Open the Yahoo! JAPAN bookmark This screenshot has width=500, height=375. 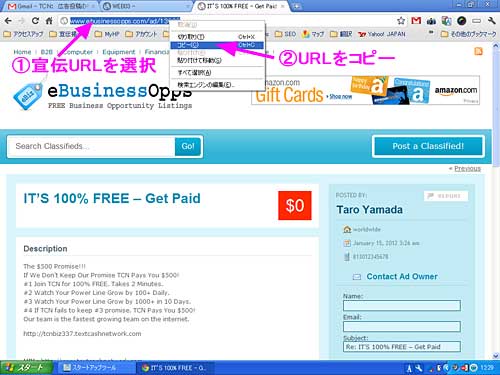pos(382,34)
